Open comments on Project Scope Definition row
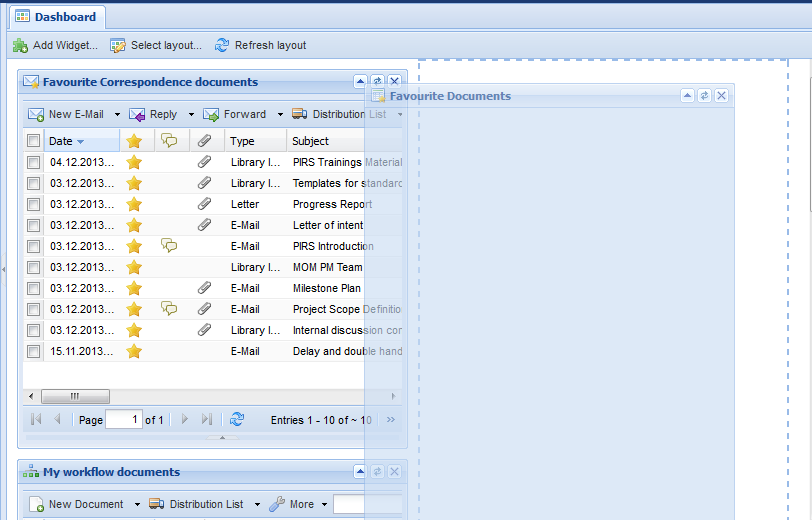The image size is (812, 520). click(169, 309)
